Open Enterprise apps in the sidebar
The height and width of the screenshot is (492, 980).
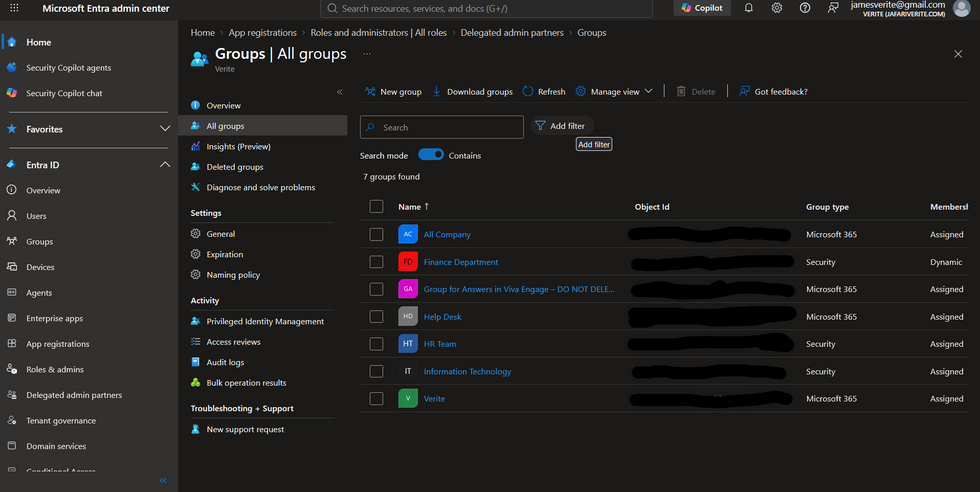54,318
